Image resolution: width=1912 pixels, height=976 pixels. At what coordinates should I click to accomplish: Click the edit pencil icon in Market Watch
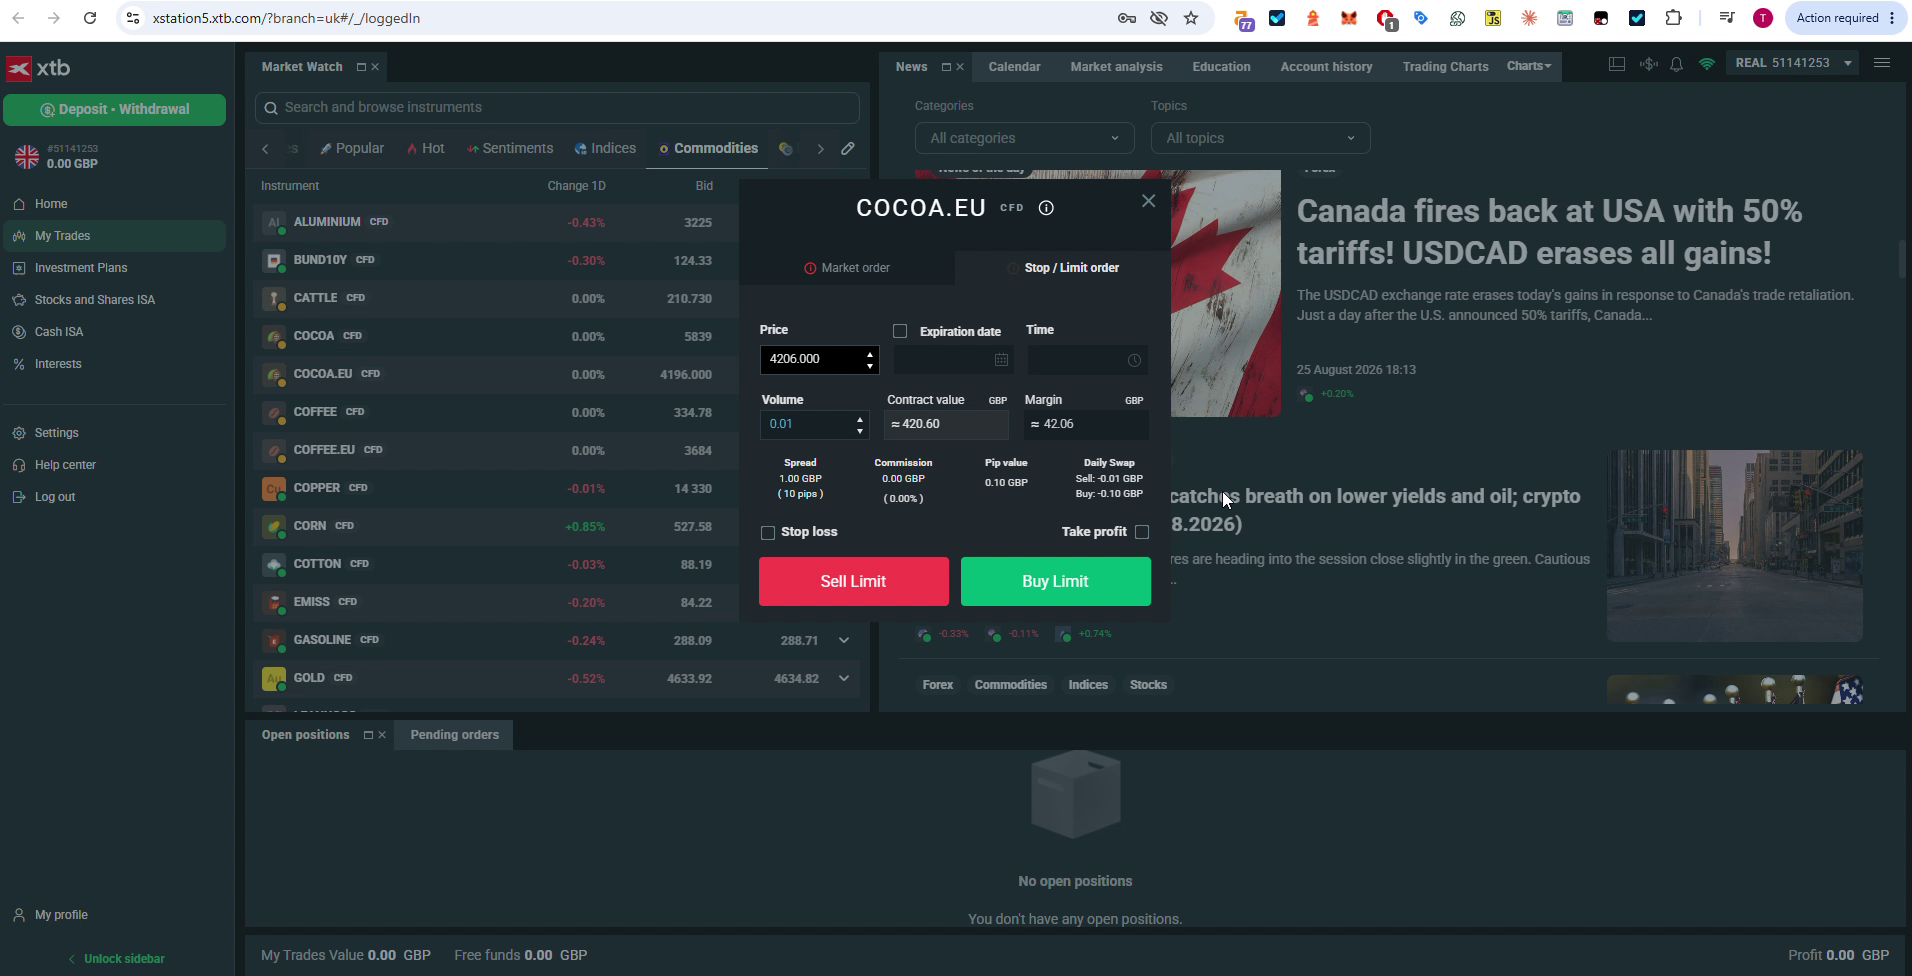(848, 148)
